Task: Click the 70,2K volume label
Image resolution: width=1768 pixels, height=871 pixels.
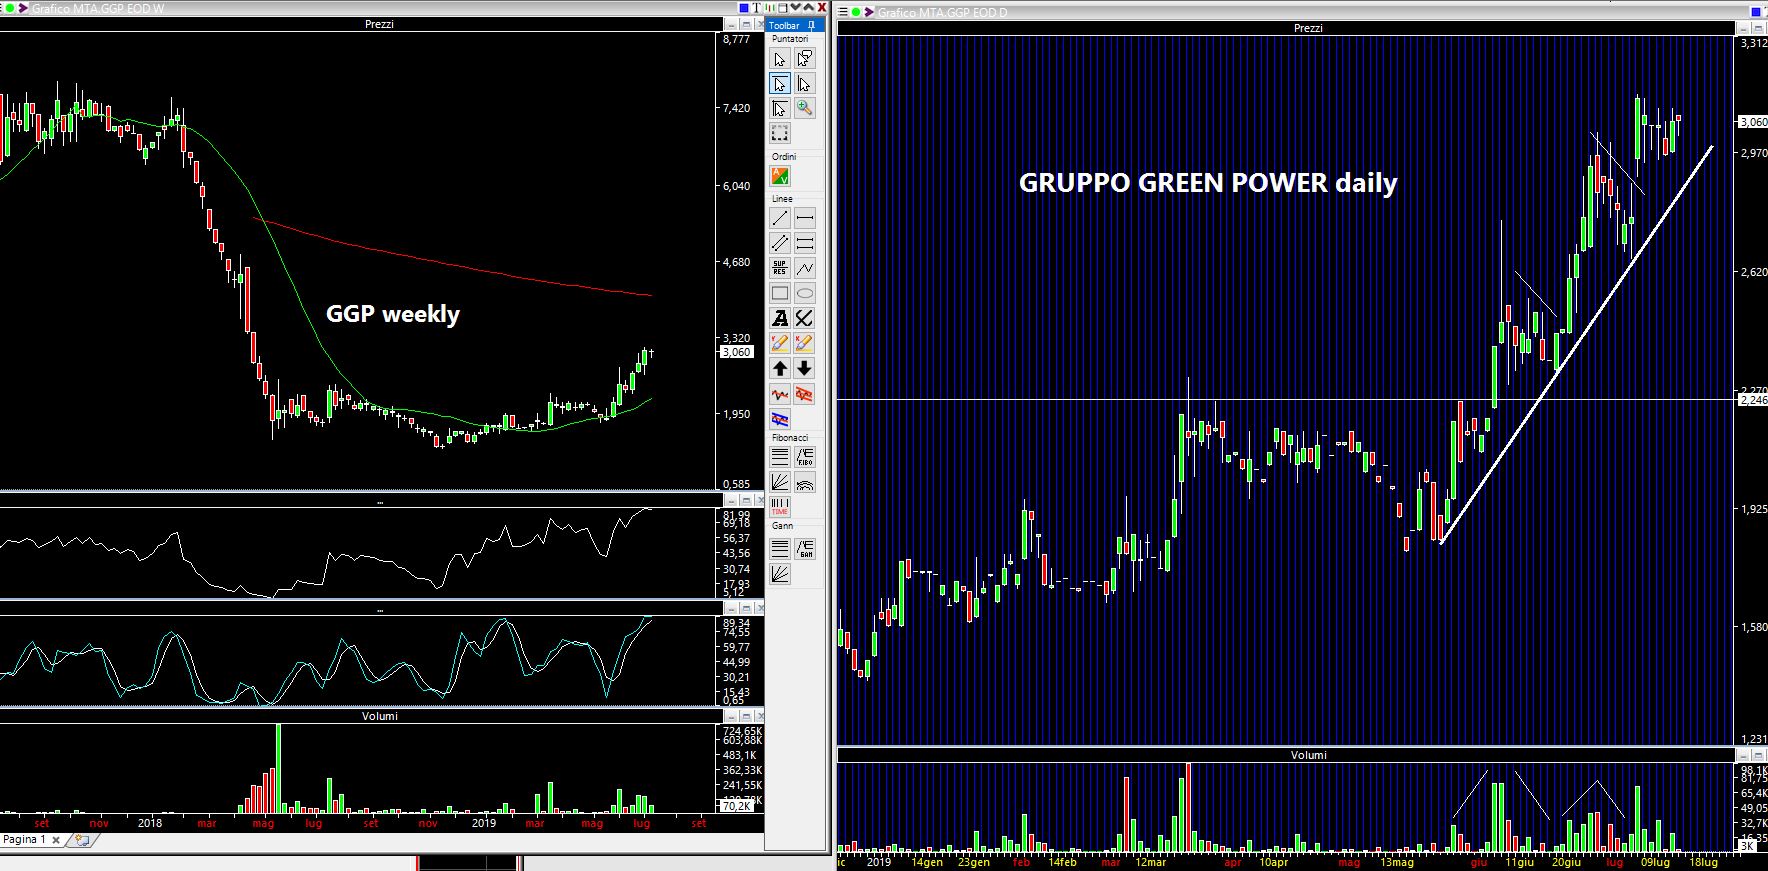Action: pos(736,806)
